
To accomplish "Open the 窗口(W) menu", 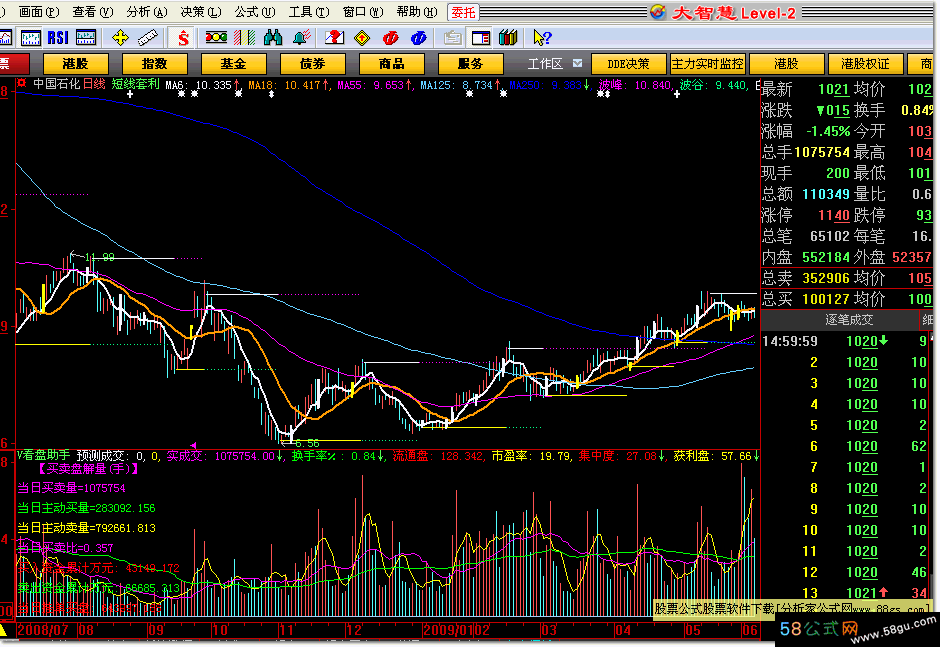I will coord(363,12).
